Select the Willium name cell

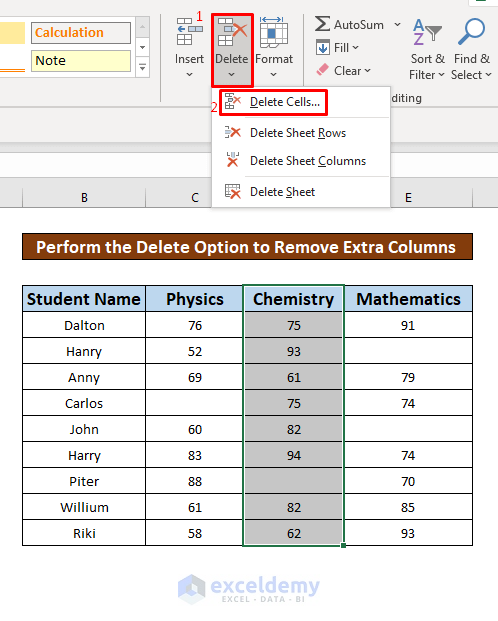tap(84, 507)
